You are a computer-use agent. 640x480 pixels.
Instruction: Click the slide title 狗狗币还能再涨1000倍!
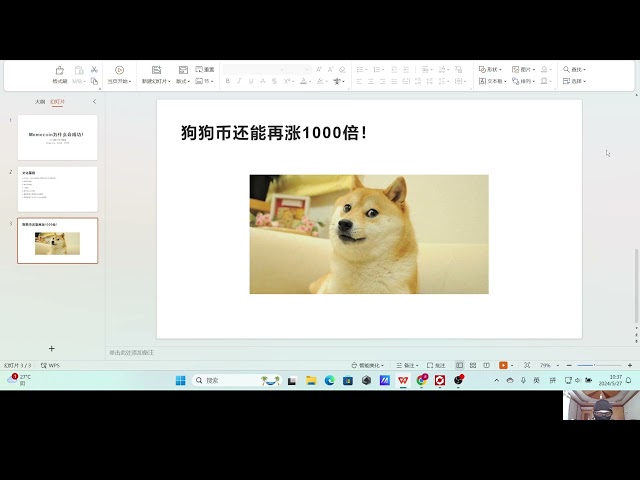(x=274, y=133)
